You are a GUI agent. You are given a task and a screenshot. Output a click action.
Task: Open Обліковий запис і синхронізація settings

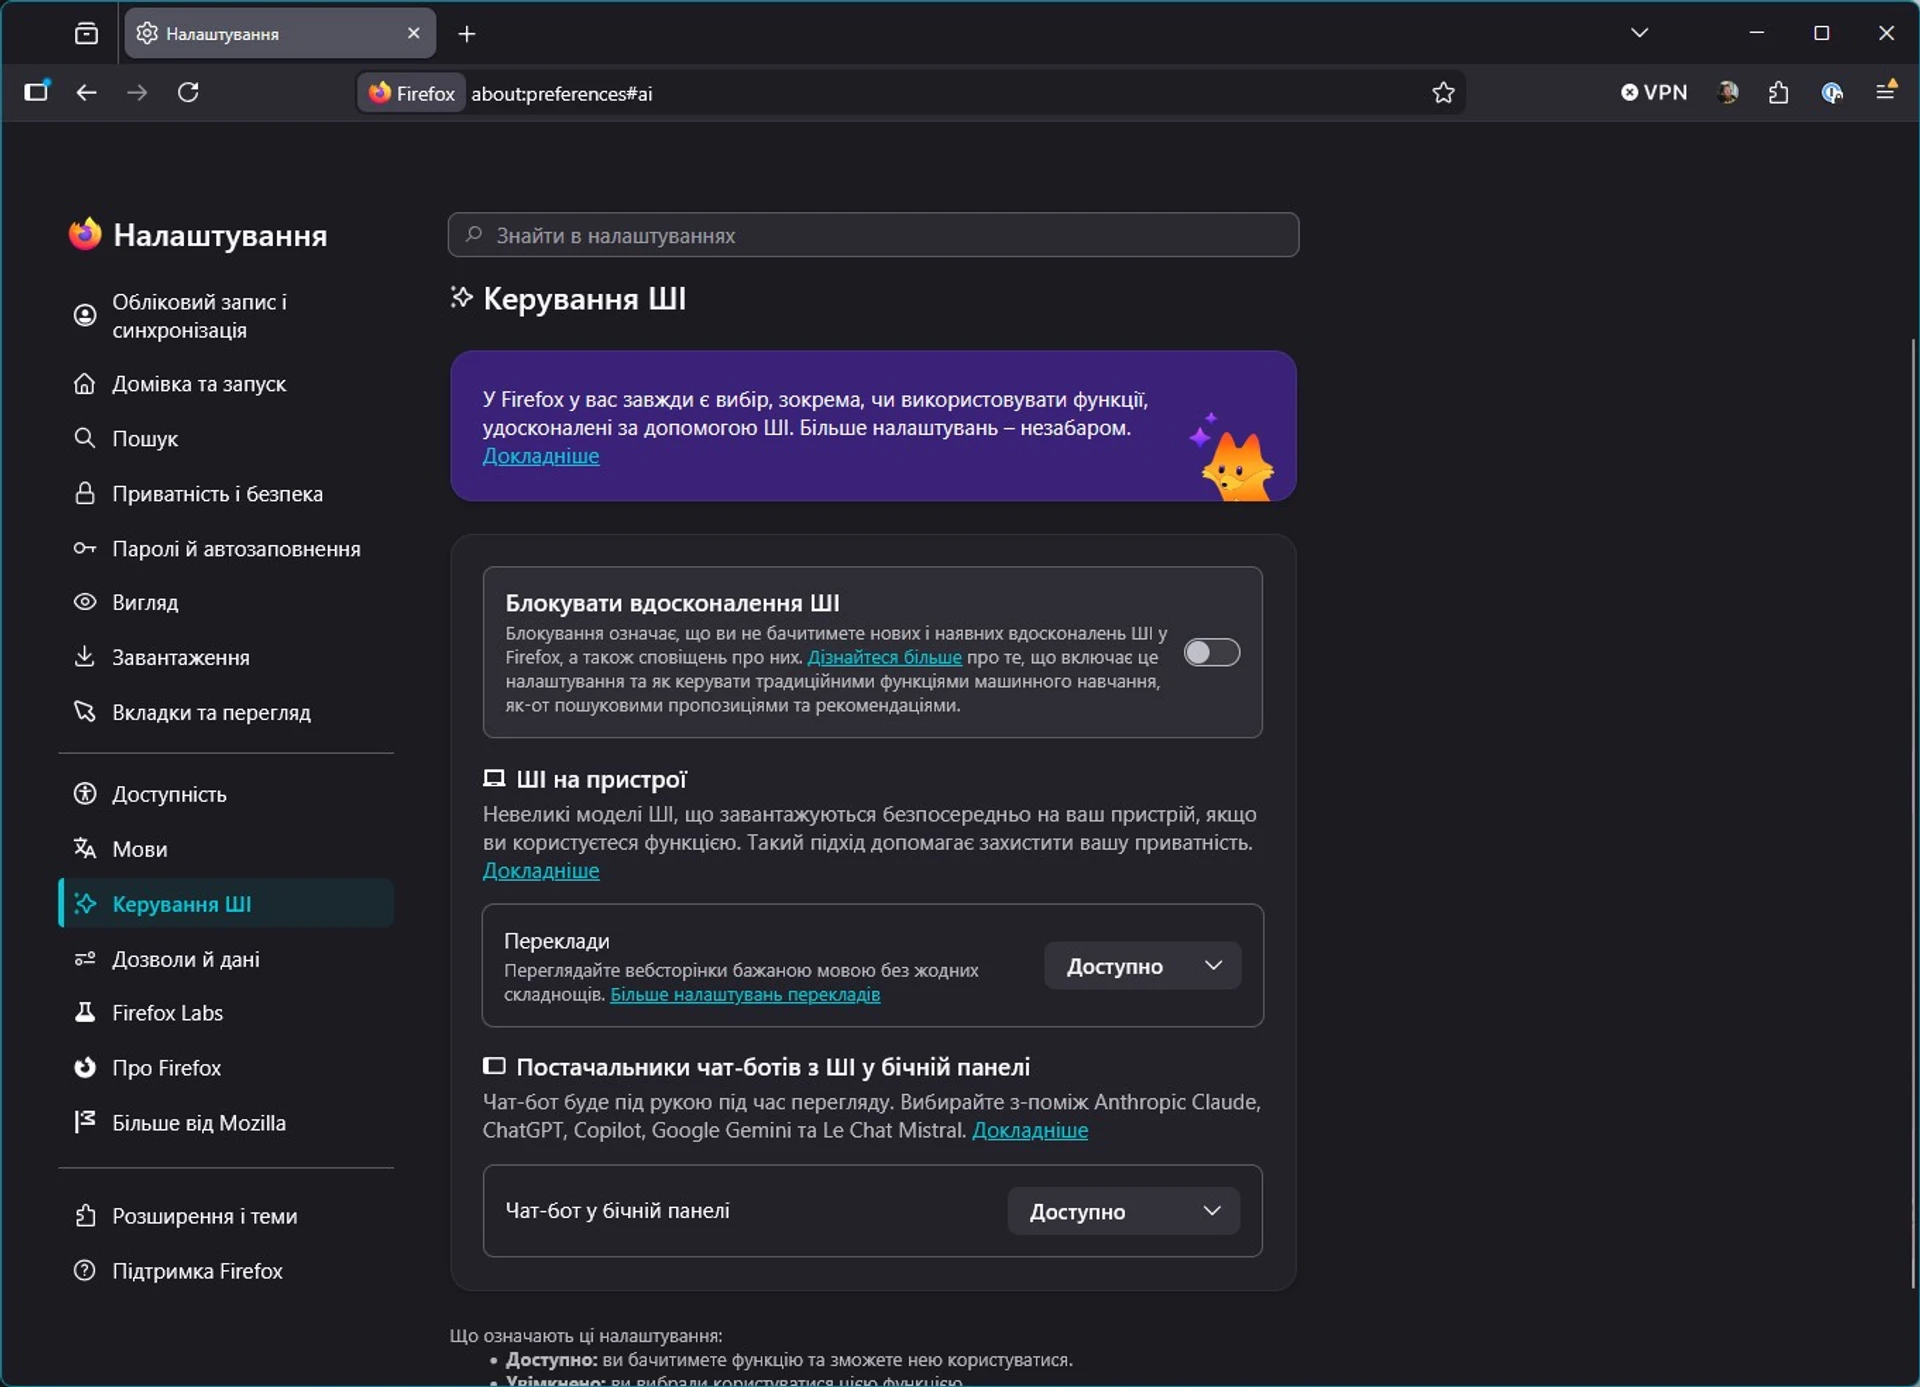(x=226, y=316)
